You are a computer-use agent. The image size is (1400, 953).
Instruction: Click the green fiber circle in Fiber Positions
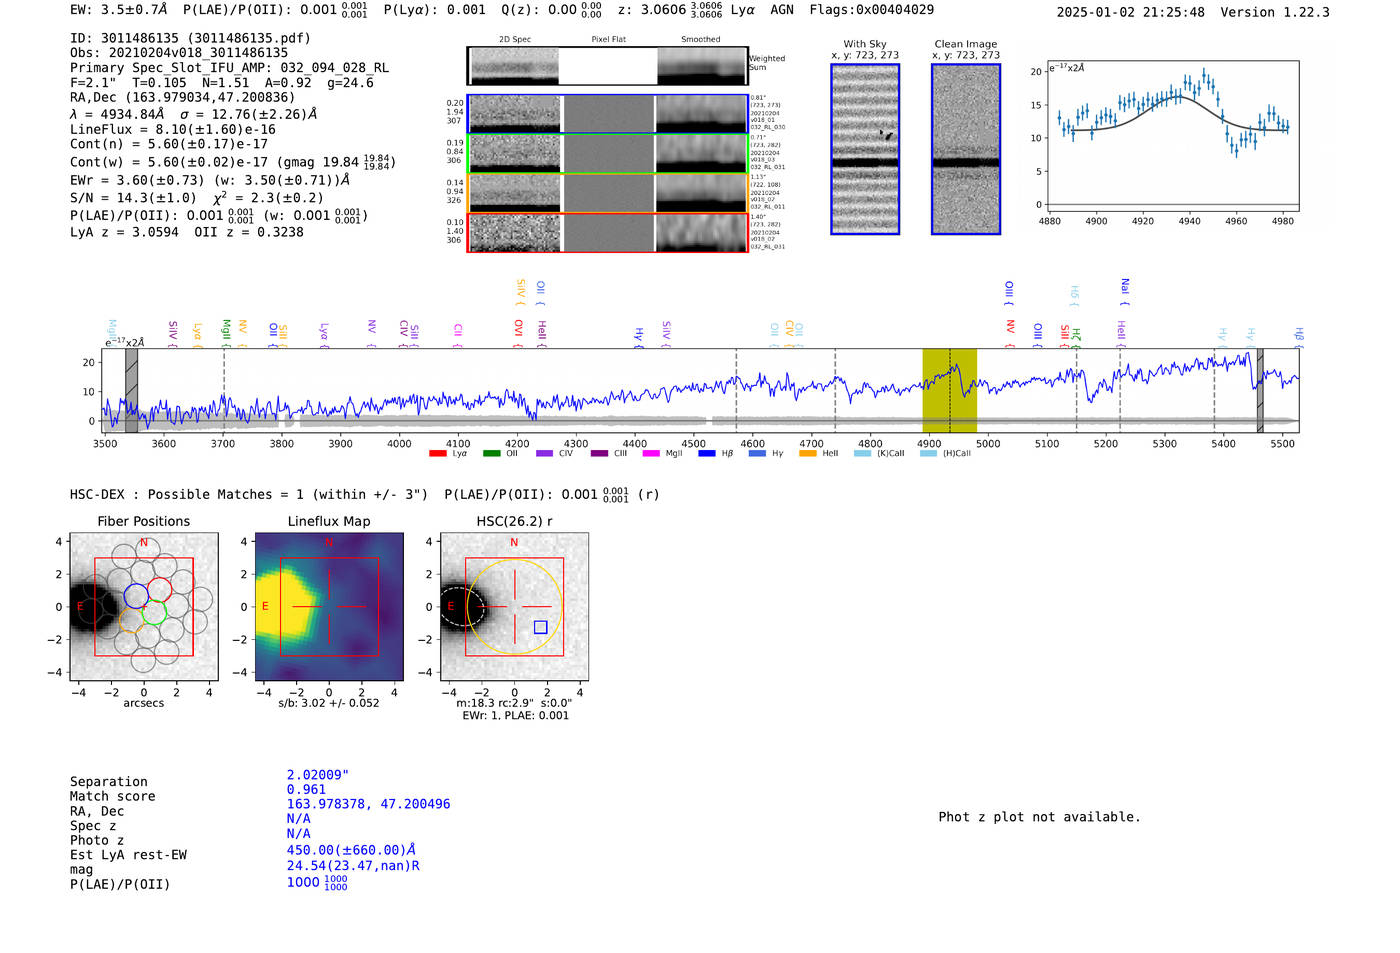[x=153, y=613]
